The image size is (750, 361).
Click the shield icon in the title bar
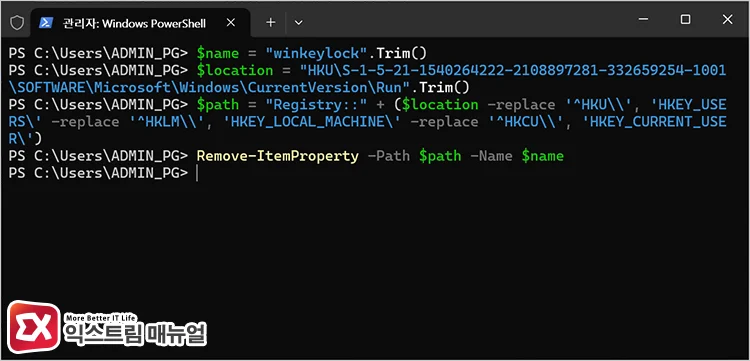[x=17, y=22]
